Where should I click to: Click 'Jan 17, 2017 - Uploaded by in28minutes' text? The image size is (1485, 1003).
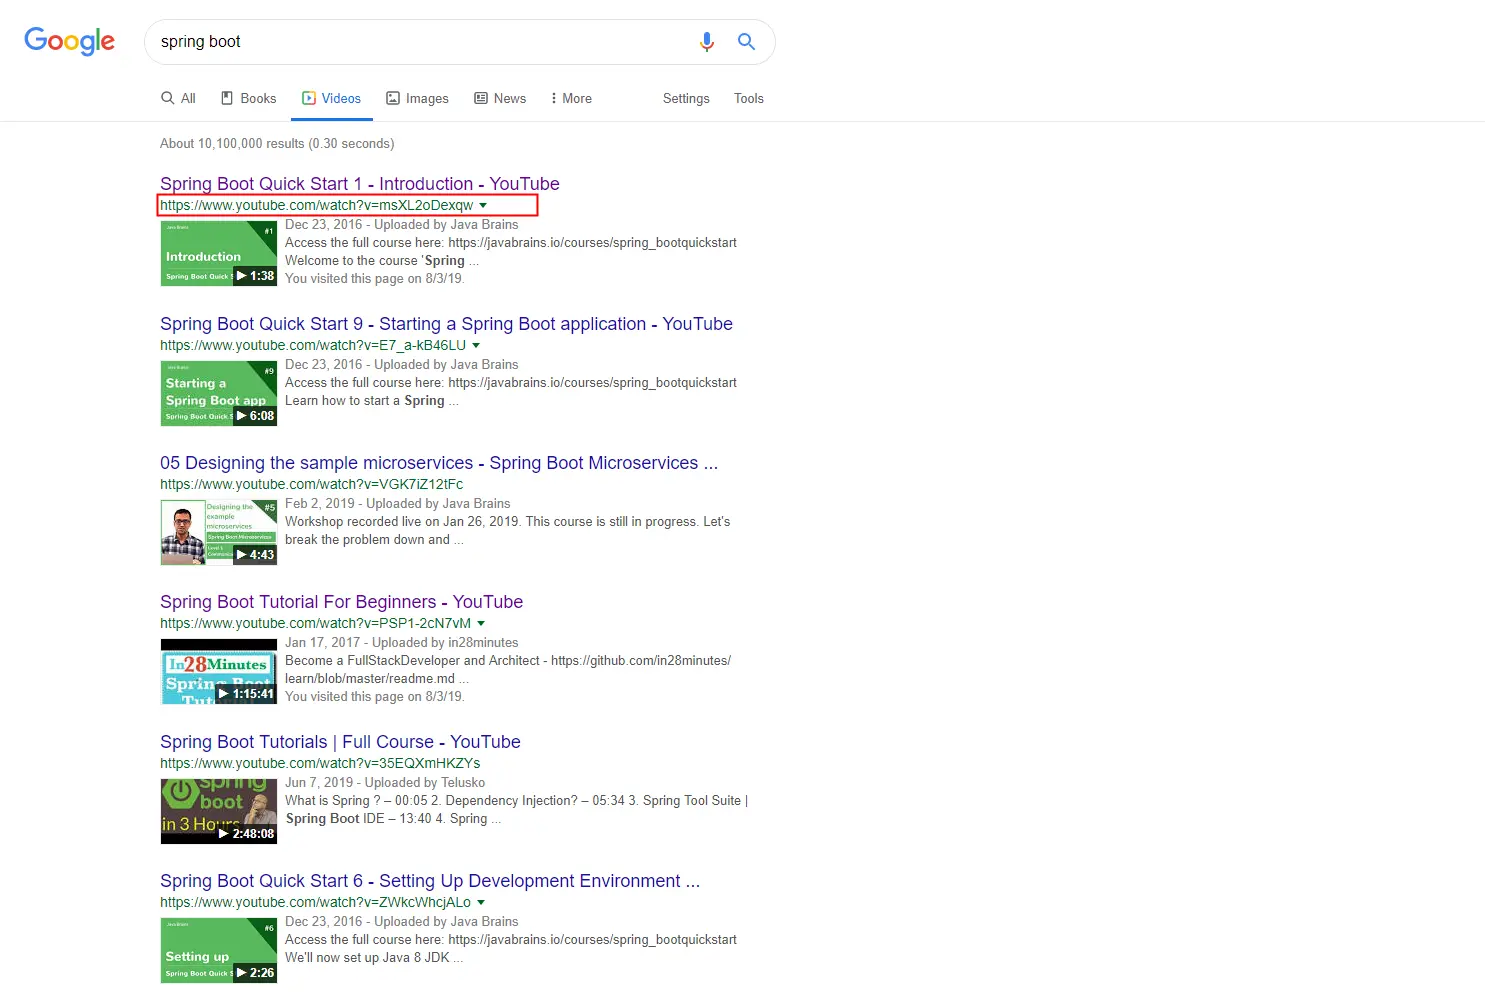[402, 642]
